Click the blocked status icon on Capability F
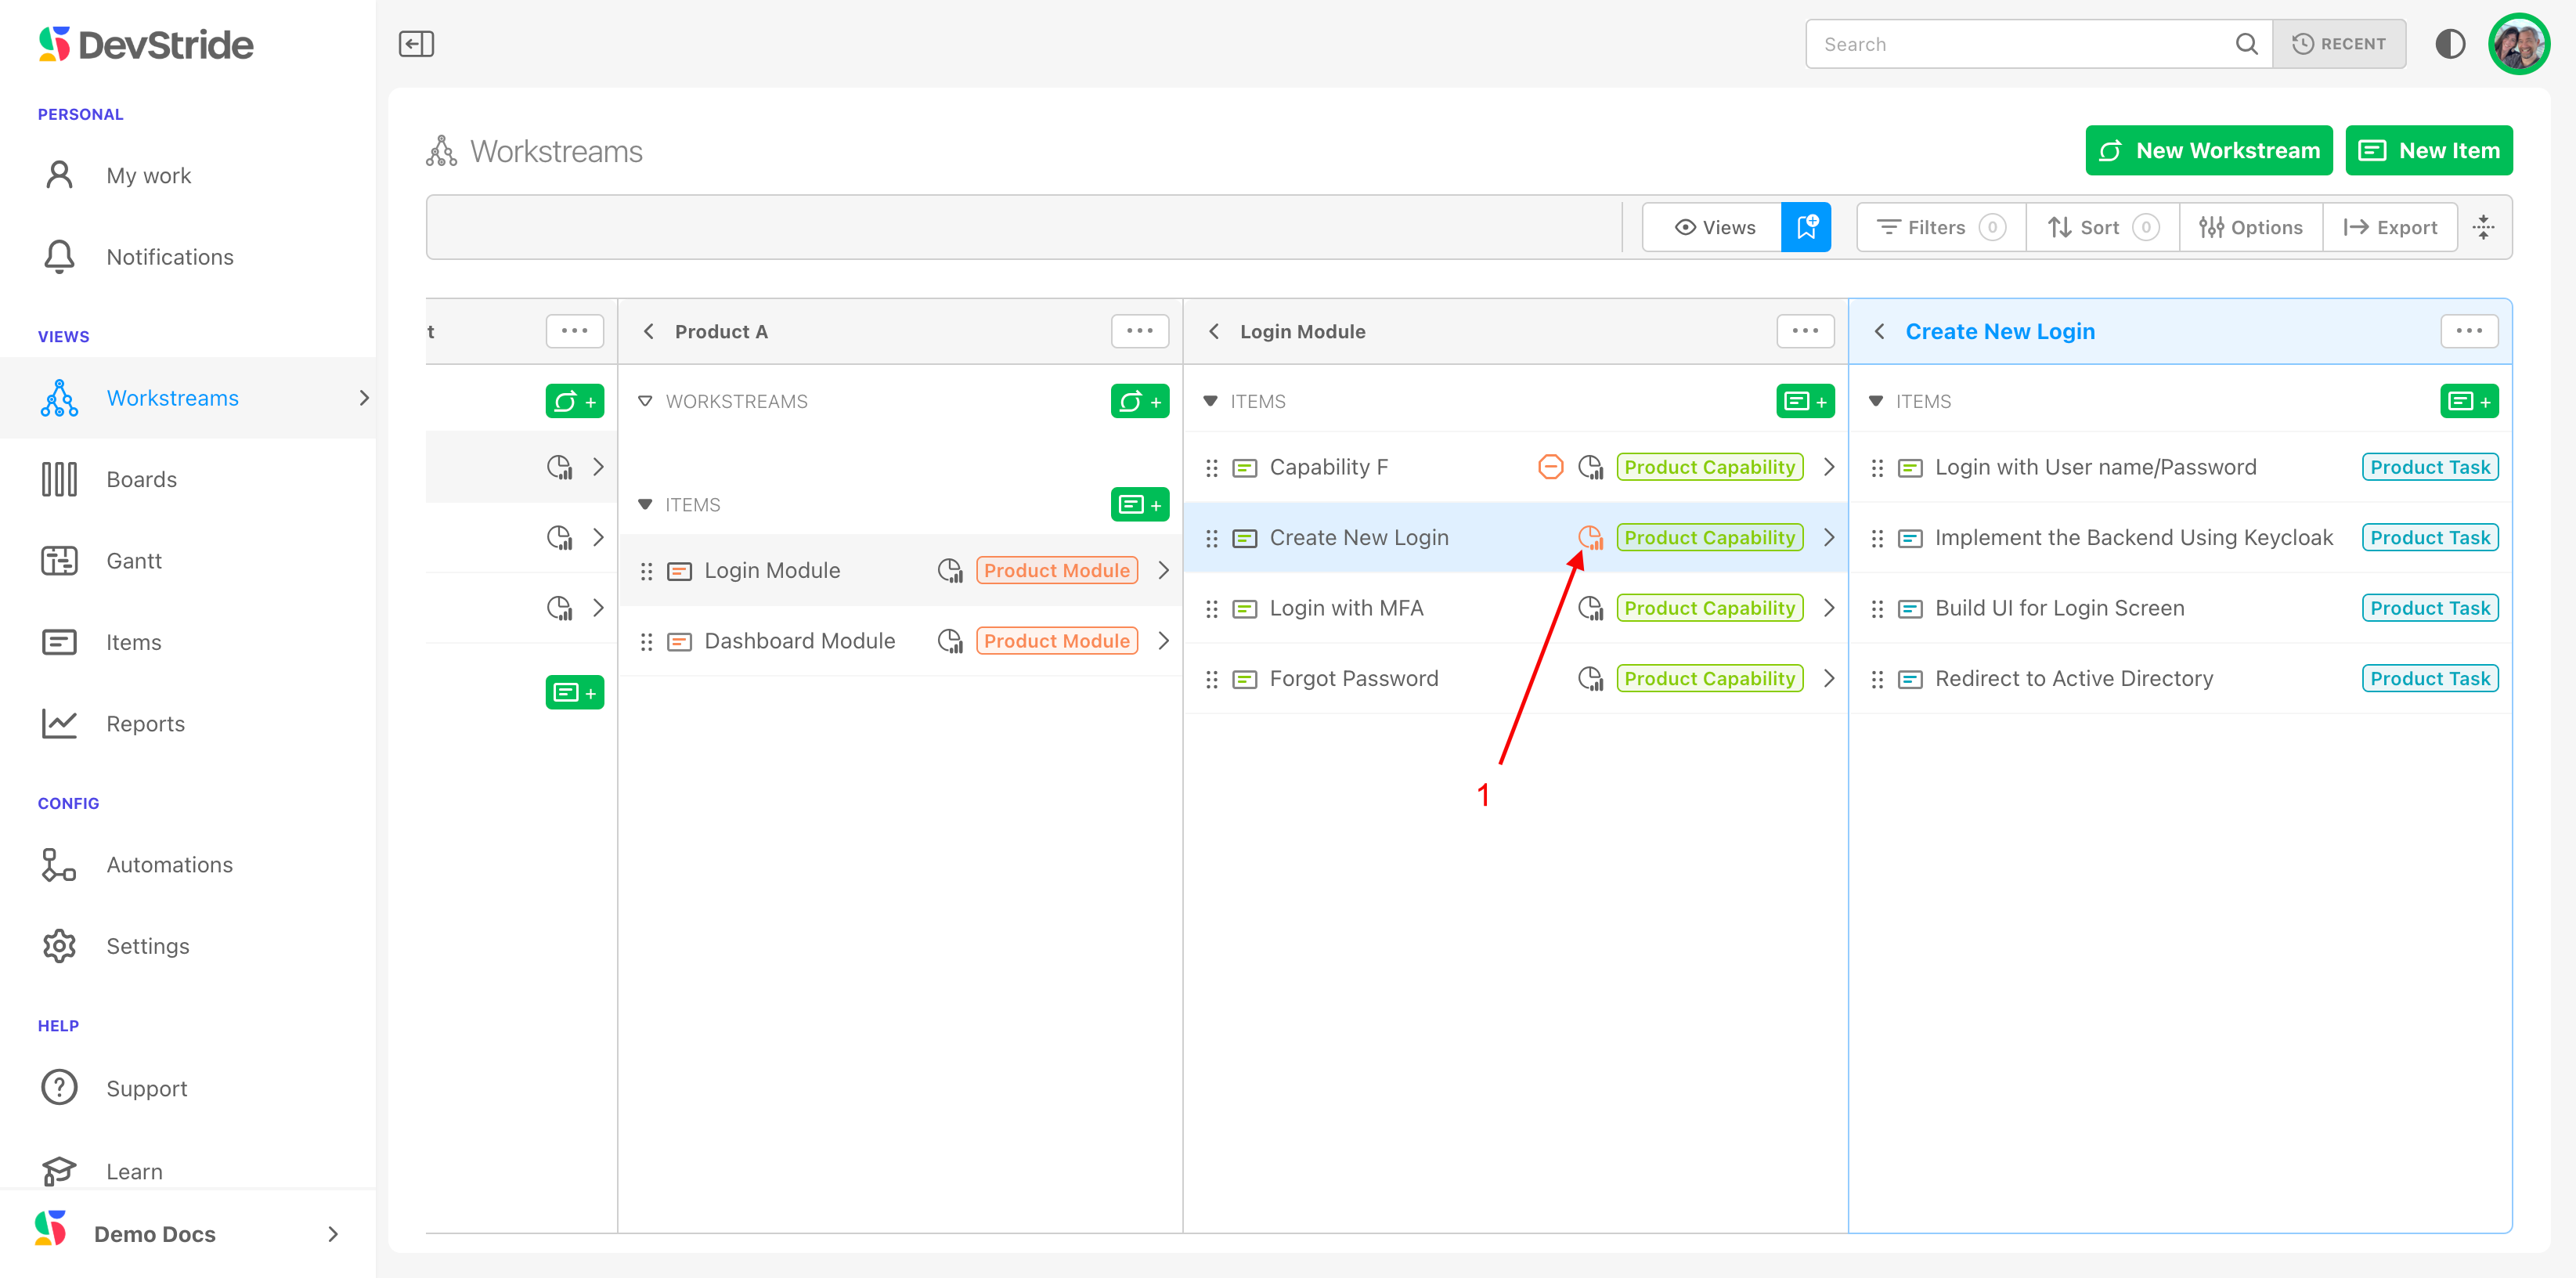Screen dimensions: 2576x1278 point(1550,467)
